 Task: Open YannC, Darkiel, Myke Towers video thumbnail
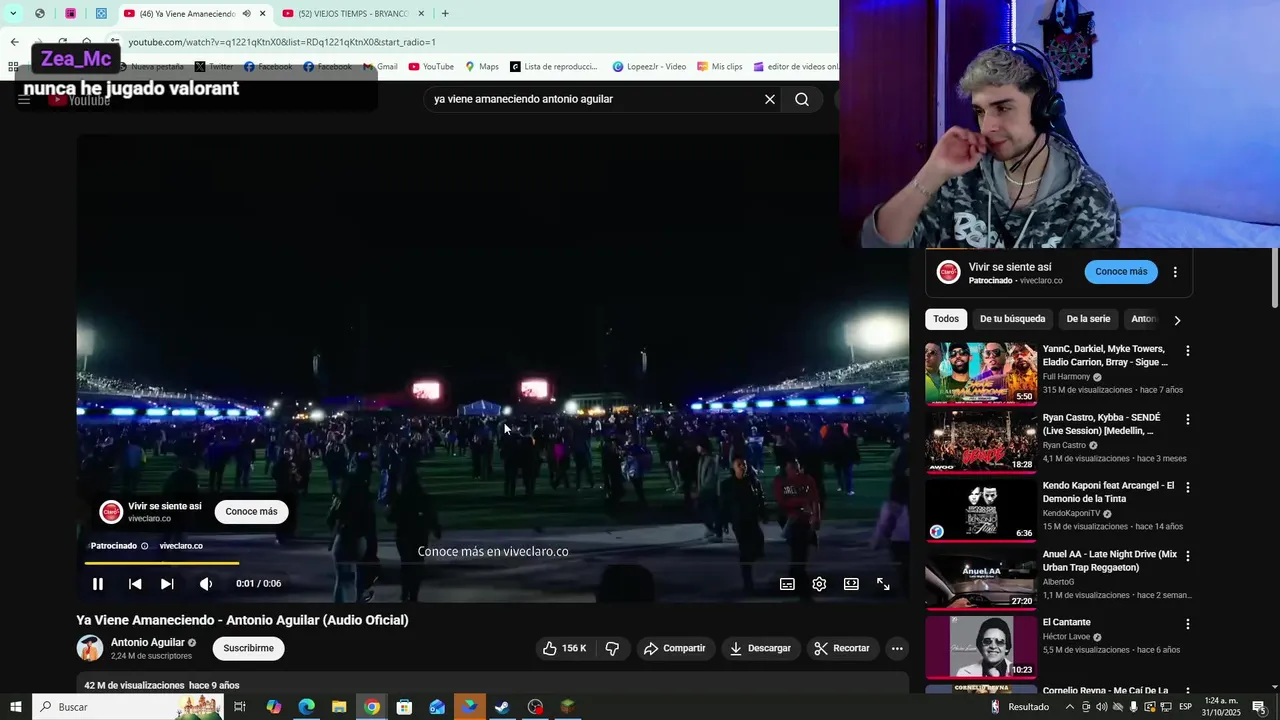click(x=981, y=373)
